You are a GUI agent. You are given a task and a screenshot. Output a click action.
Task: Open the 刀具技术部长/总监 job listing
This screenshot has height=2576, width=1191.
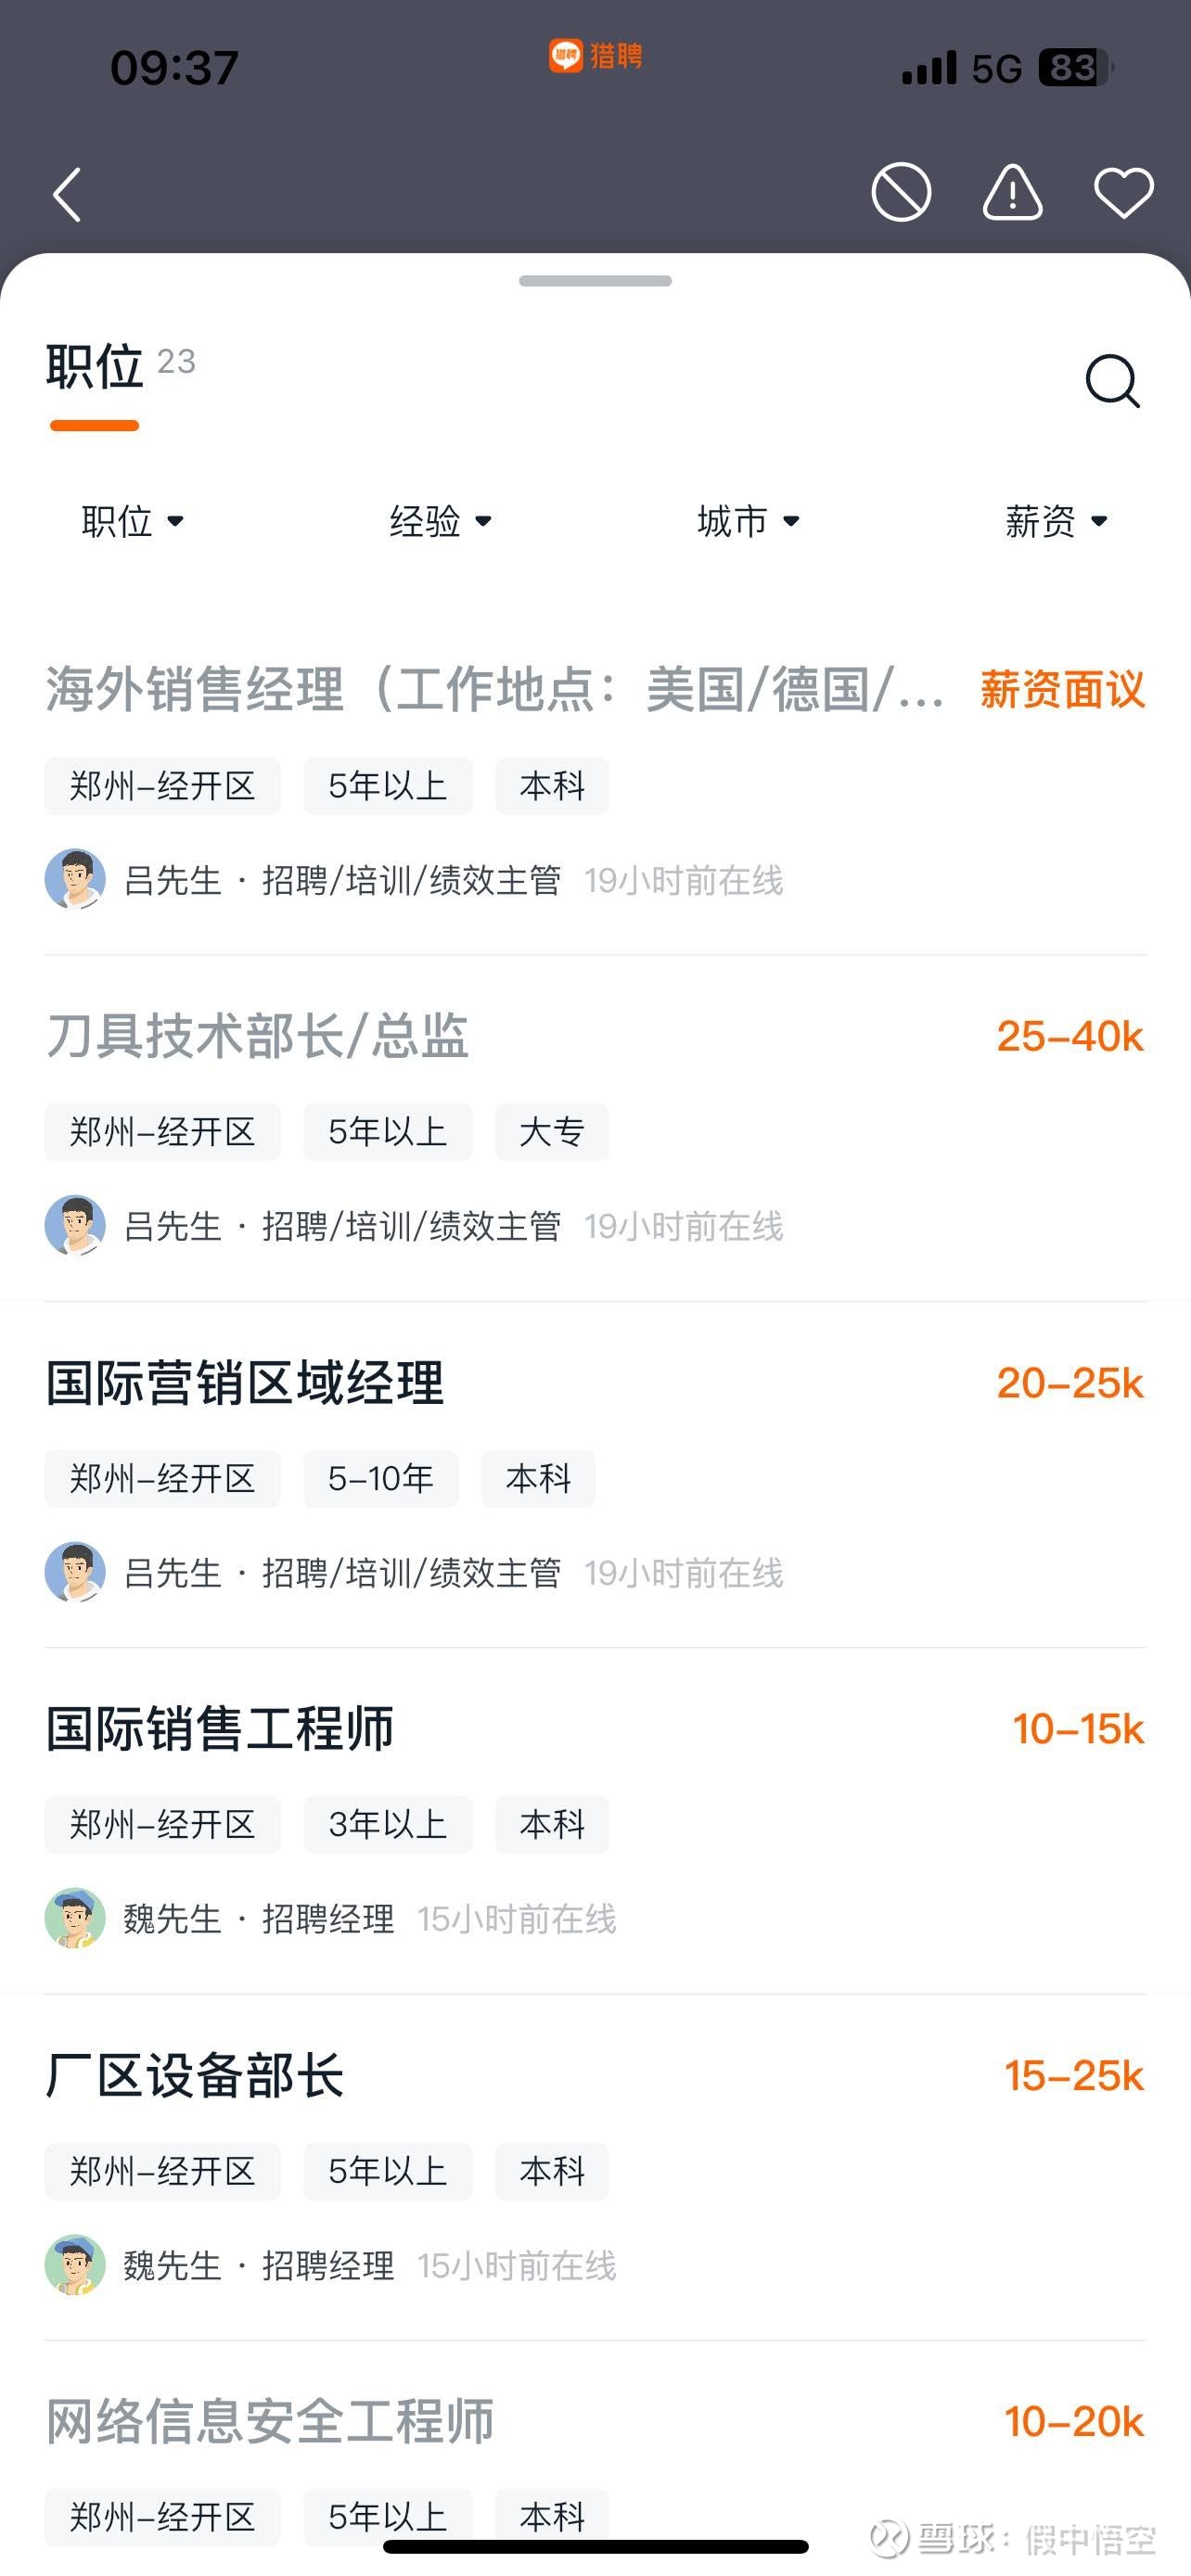click(257, 1036)
